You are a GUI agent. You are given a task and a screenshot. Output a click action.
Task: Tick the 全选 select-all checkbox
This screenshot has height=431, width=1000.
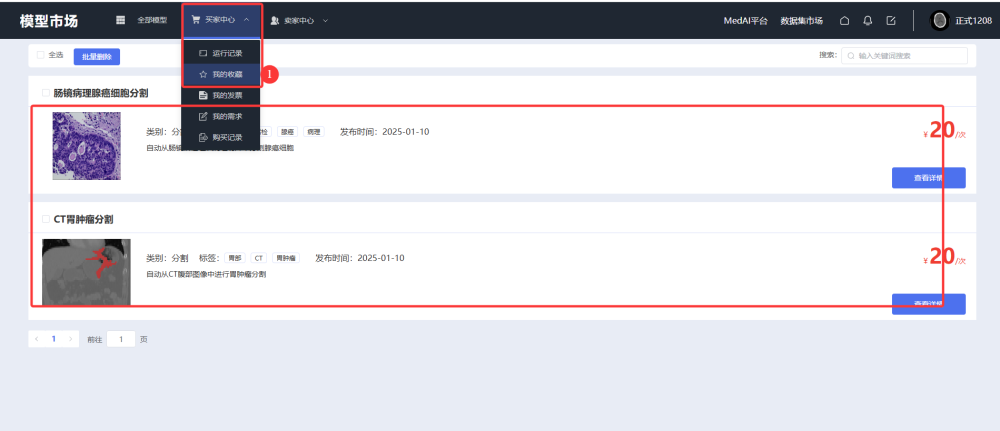tap(41, 55)
